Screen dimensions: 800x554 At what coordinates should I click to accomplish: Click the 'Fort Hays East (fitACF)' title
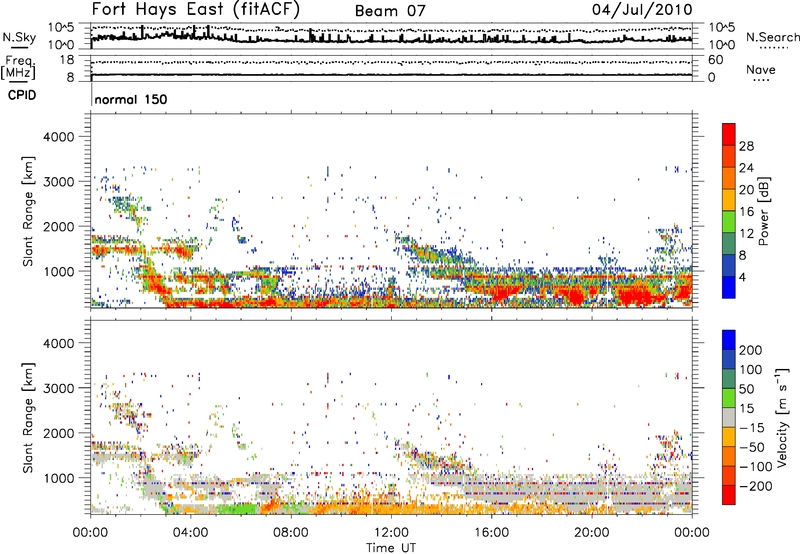coord(196,10)
